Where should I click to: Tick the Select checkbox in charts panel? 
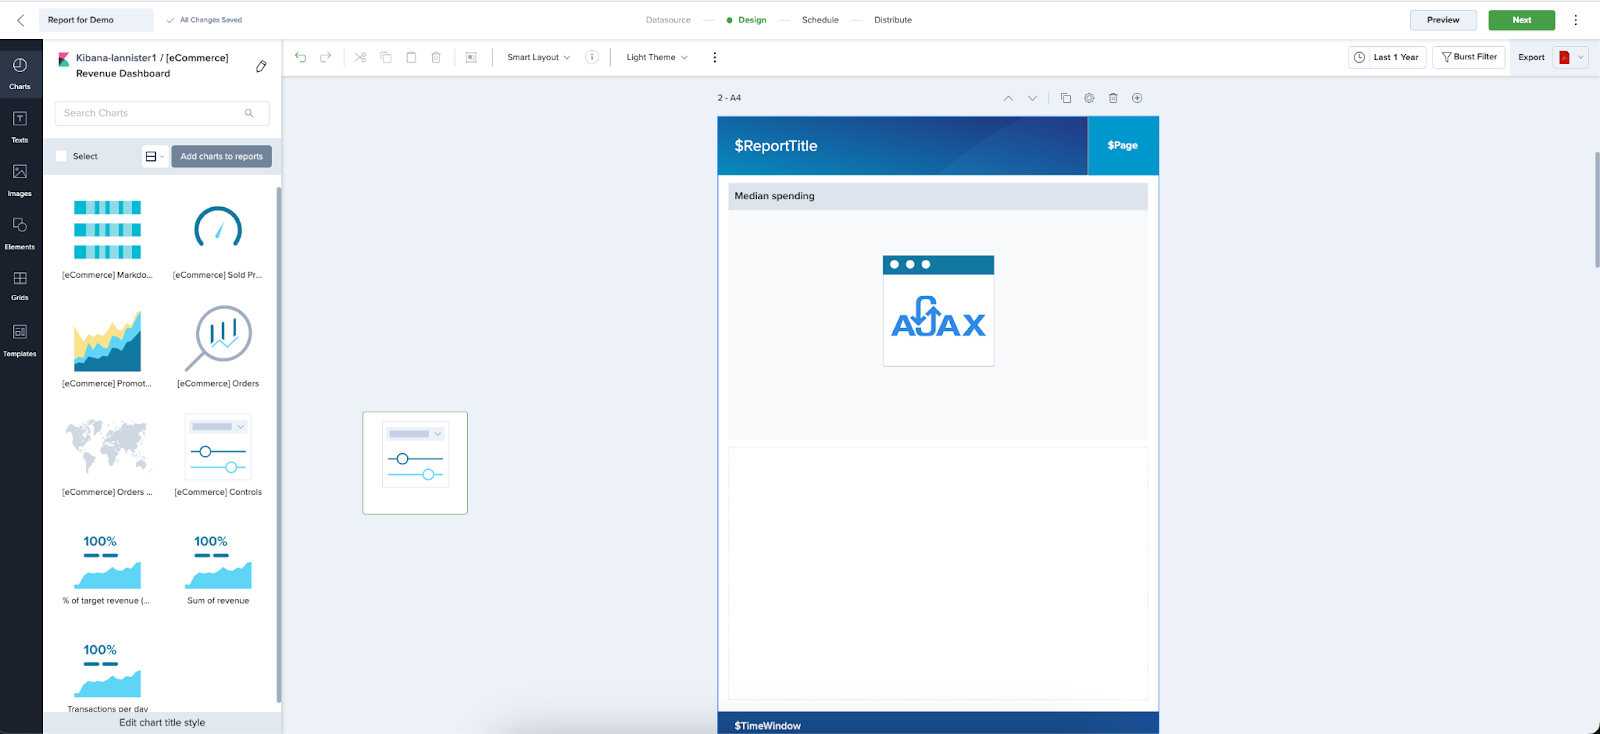tap(61, 156)
